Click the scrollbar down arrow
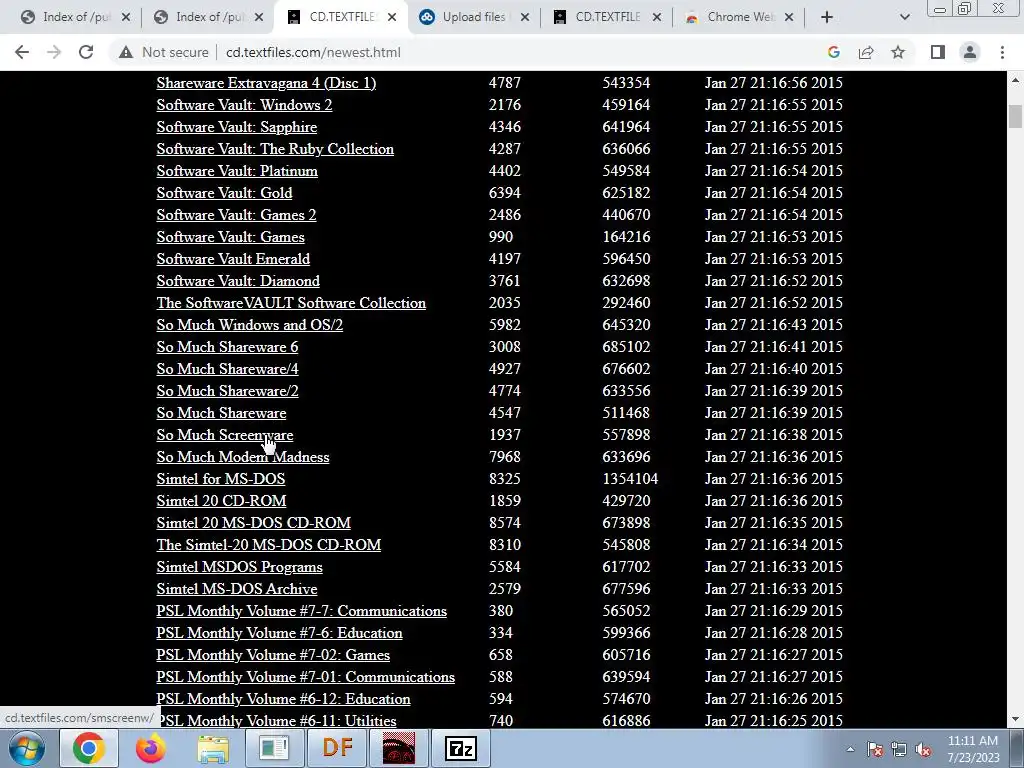Viewport: 1024px width, 768px height. coord(1015,719)
